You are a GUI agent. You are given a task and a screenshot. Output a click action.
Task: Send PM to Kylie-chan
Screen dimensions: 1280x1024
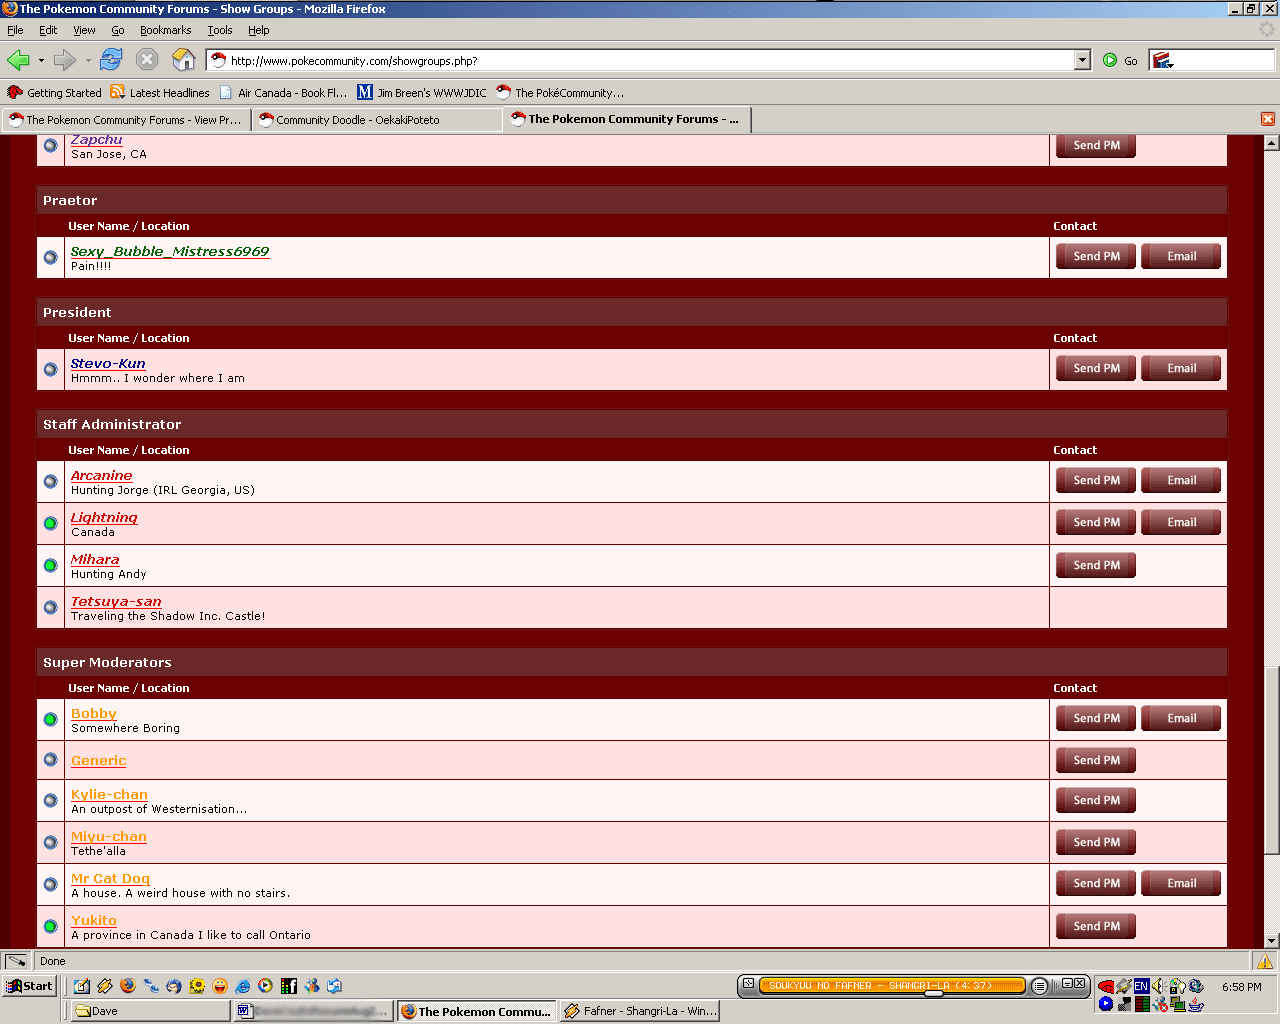1096,800
